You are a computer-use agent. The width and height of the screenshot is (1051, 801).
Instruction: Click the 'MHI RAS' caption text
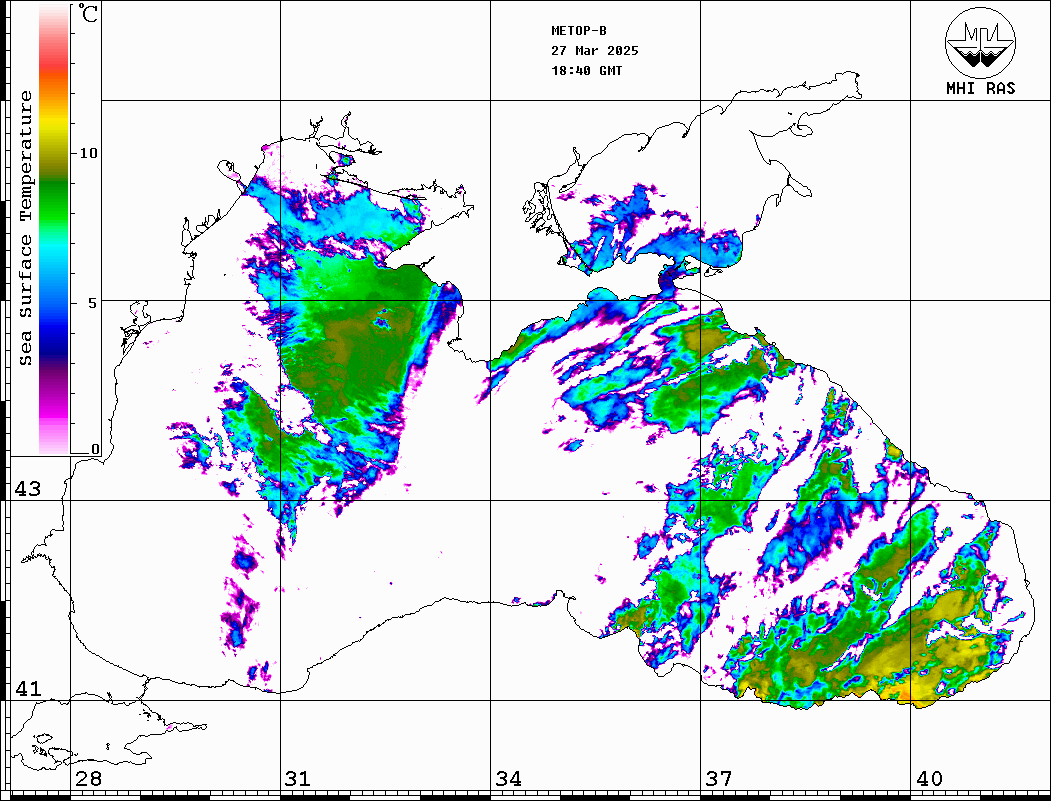(981, 88)
